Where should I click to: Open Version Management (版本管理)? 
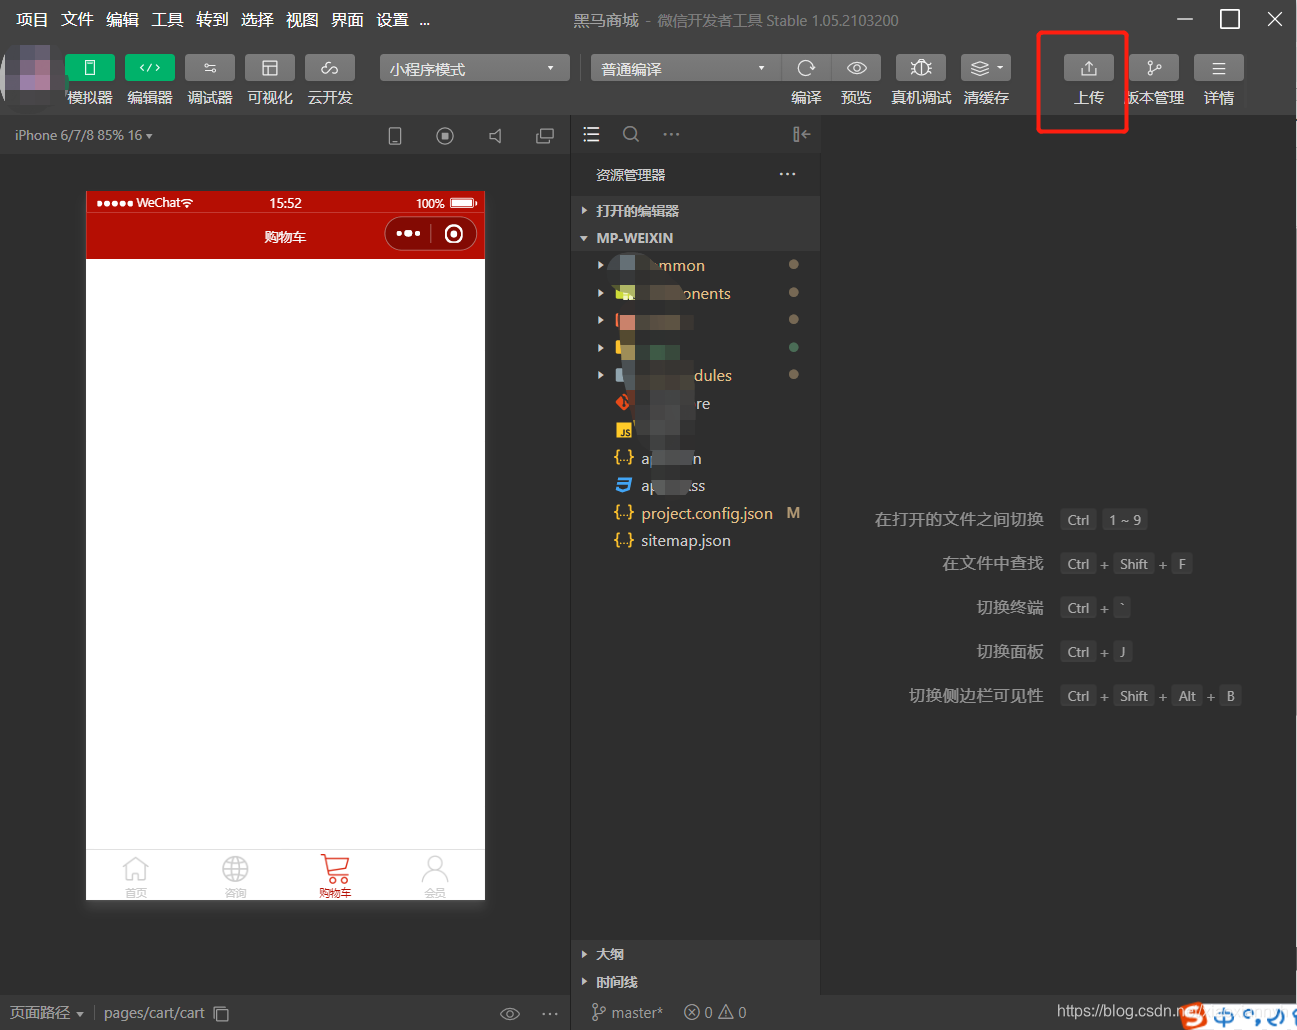[1154, 67]
